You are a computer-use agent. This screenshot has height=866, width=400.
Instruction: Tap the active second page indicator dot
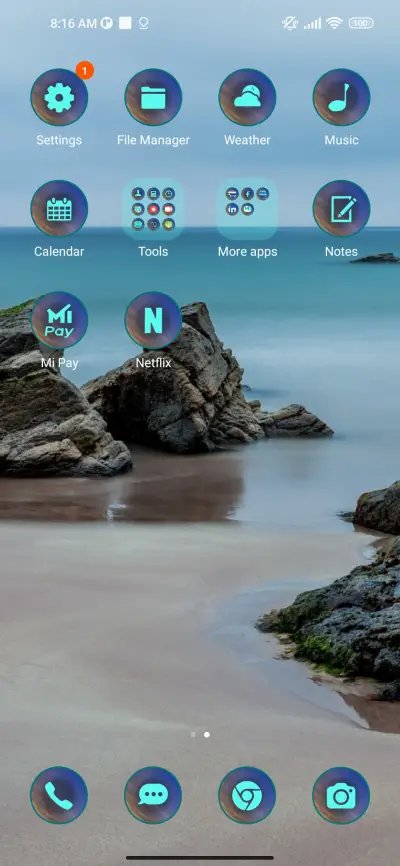pos(207,735)
